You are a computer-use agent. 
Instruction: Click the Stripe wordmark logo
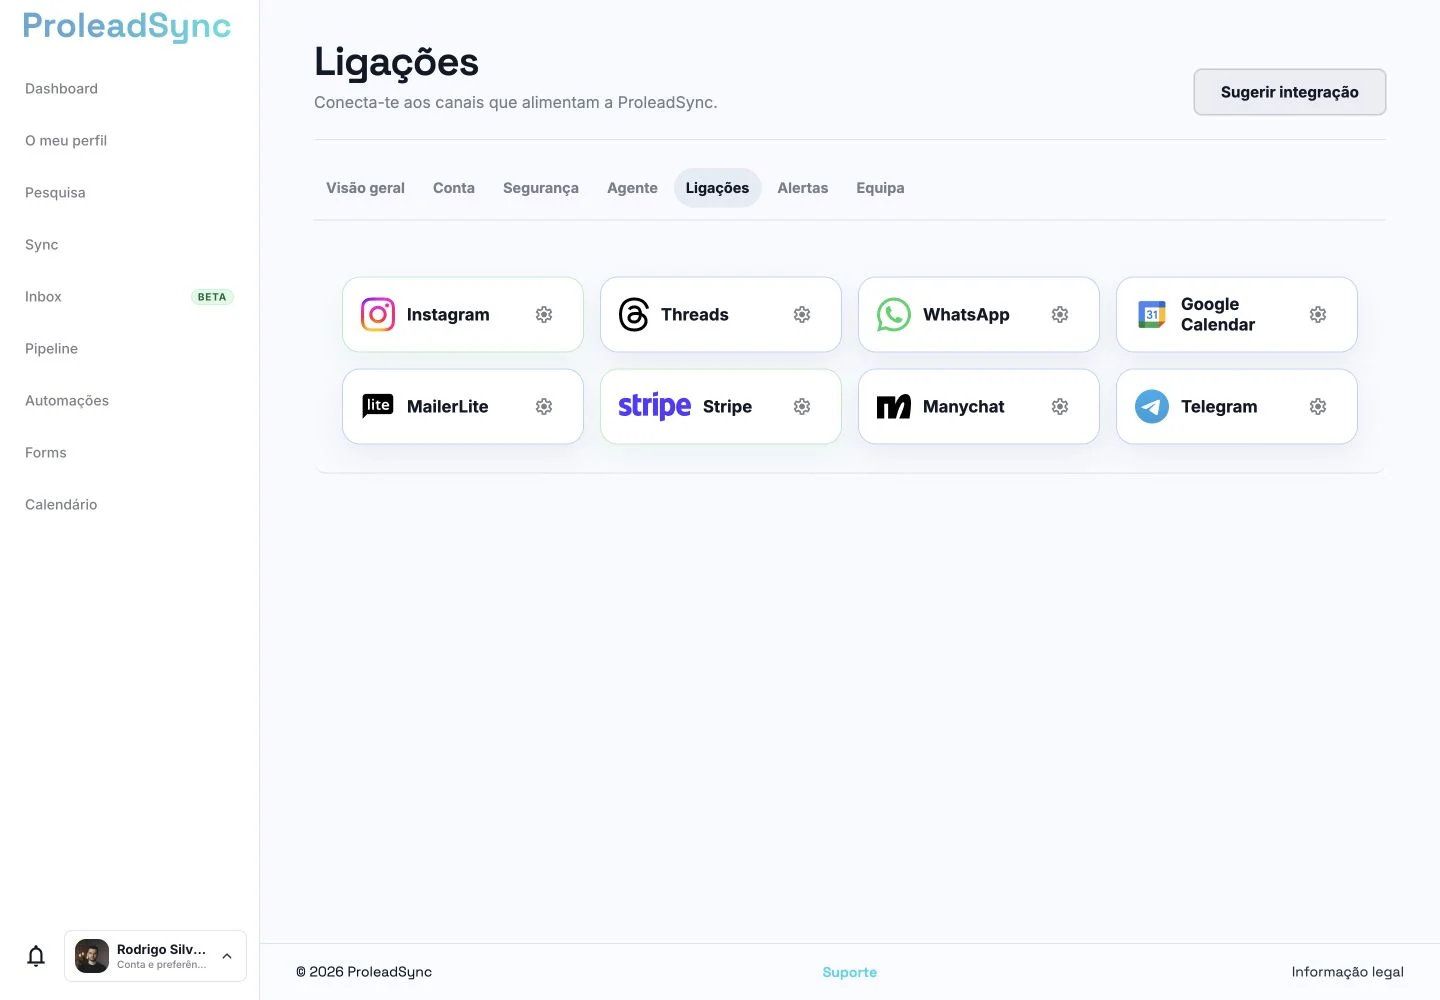(x=655, y=406)
